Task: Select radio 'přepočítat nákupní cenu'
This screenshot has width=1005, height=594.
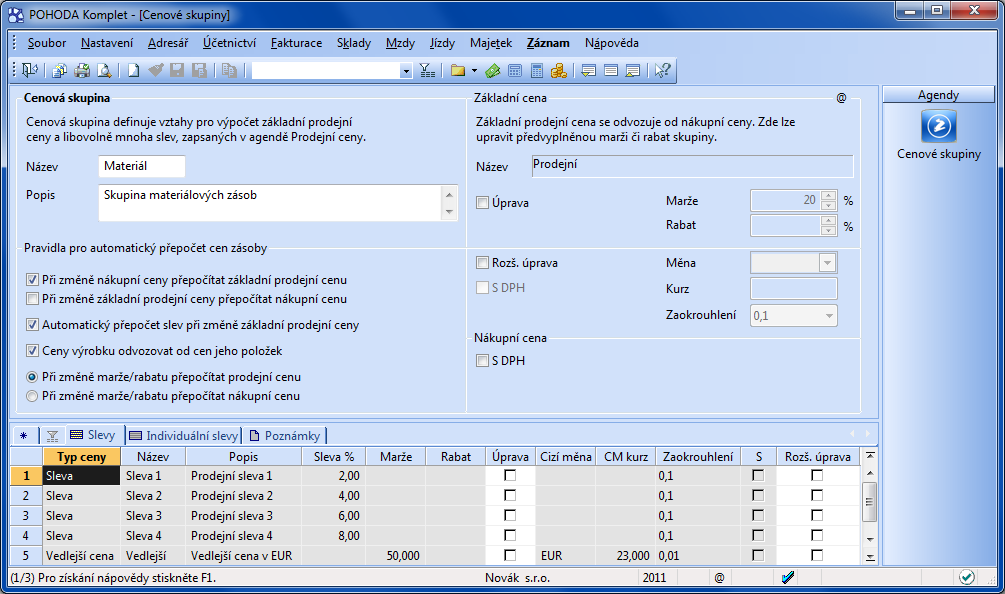Action: tap(31, 396)
